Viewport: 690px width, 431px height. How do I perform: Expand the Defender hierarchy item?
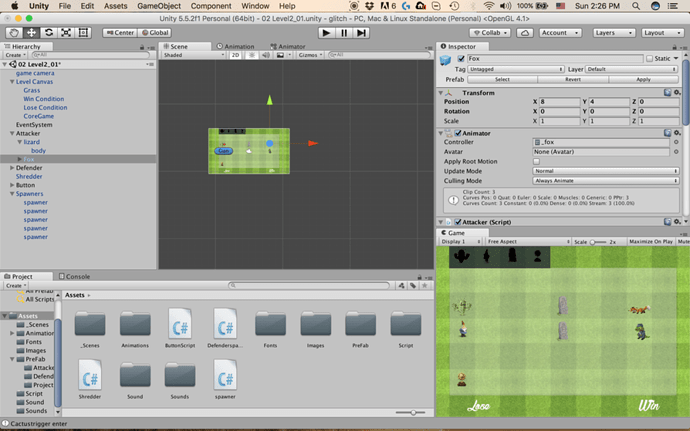click(12, 168)
